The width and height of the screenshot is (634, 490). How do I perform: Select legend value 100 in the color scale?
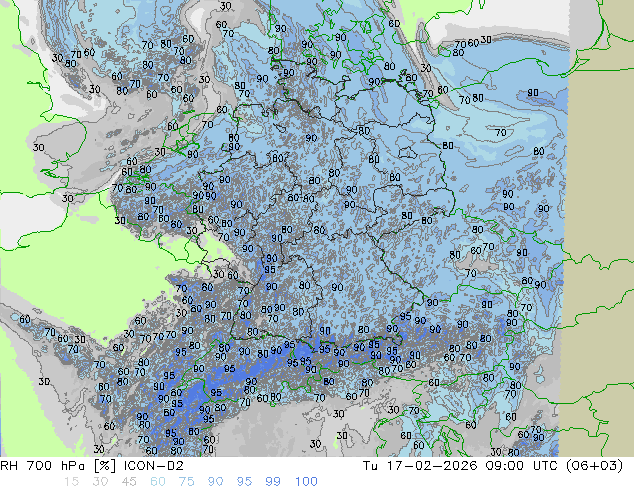click(x=306, y=482)
